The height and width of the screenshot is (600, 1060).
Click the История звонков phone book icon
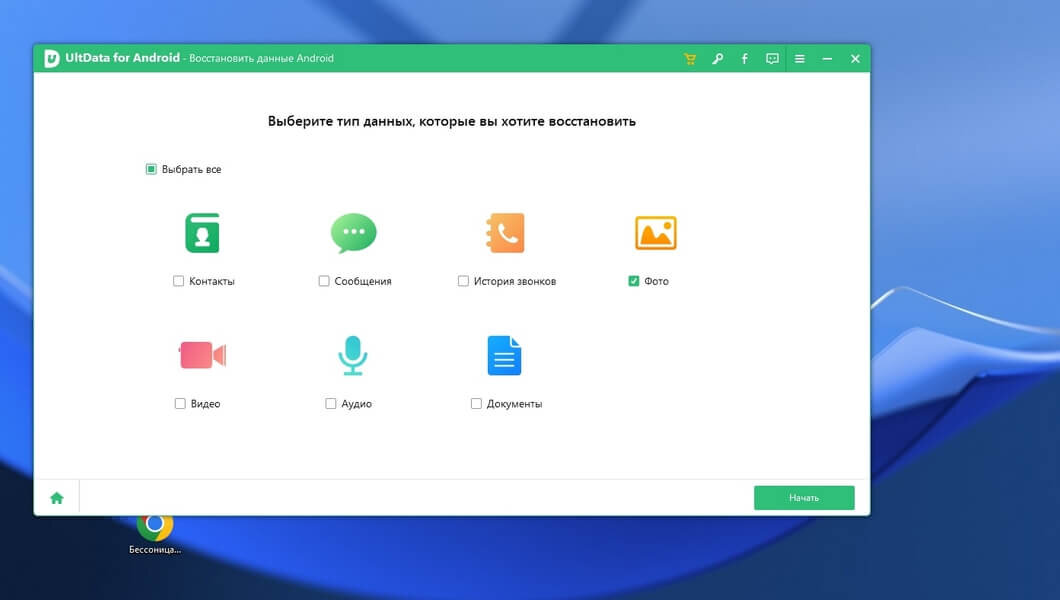pyautogui.click(x=505, y=233)
